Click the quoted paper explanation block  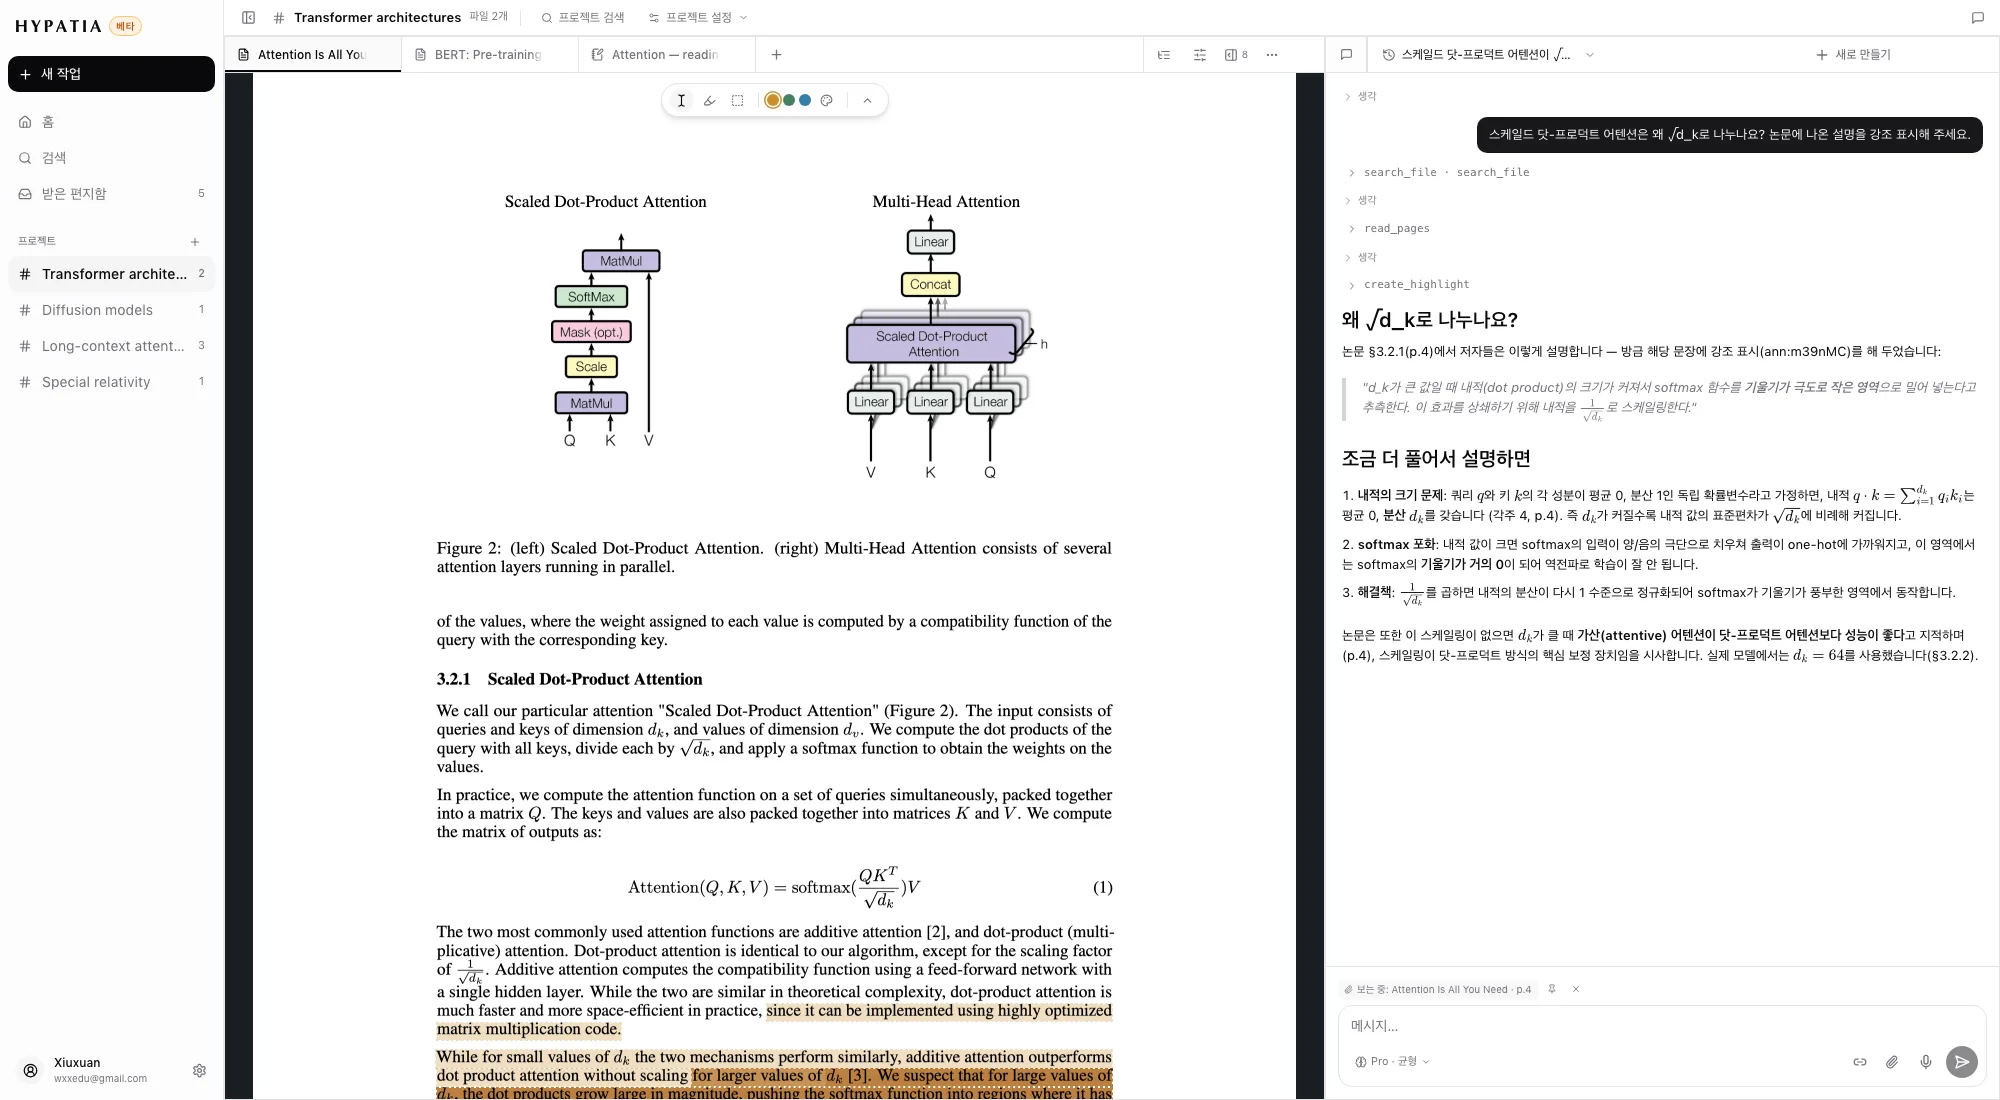[x=1662, y=400]
